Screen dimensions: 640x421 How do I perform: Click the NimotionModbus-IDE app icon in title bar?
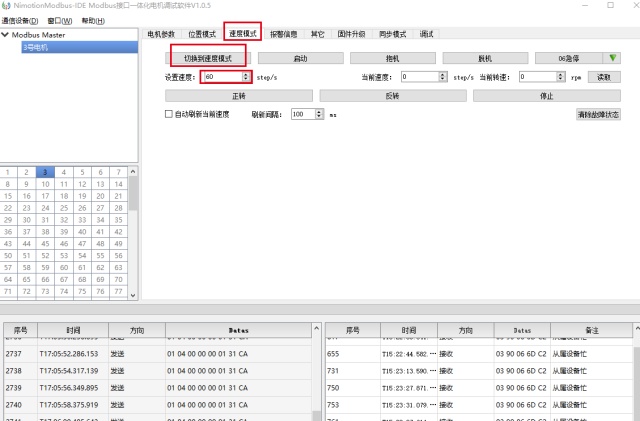click(x=6, y=5)
